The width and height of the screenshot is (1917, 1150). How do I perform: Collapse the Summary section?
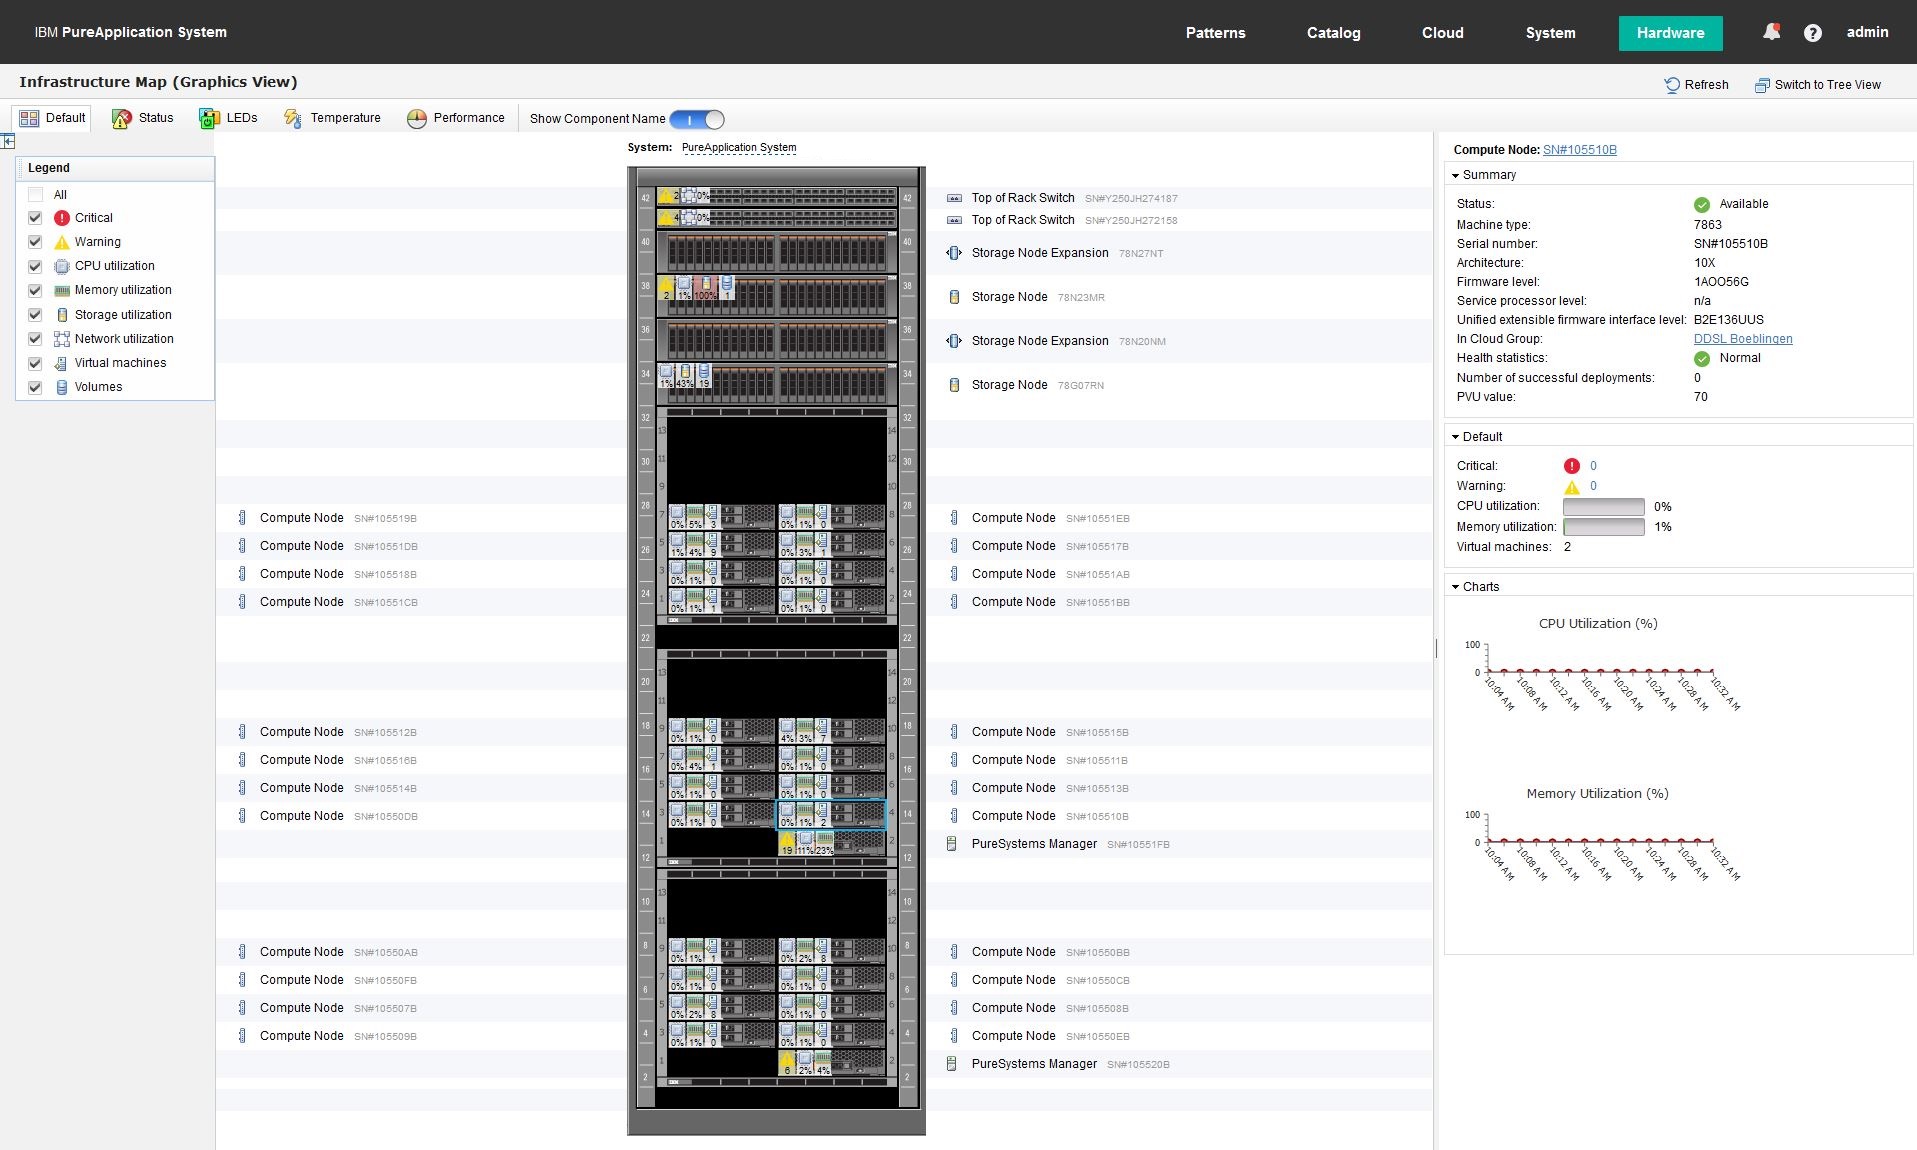1458,174
